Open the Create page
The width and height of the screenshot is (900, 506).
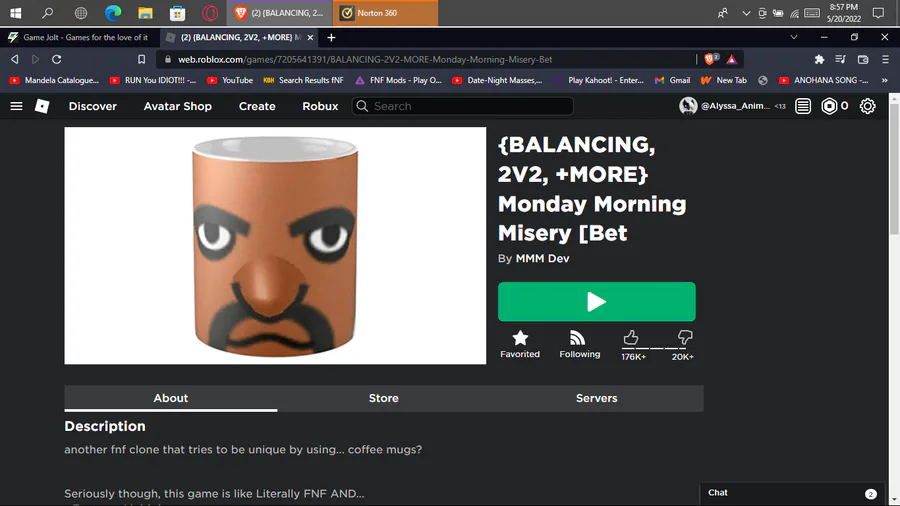tap(257, 106)
